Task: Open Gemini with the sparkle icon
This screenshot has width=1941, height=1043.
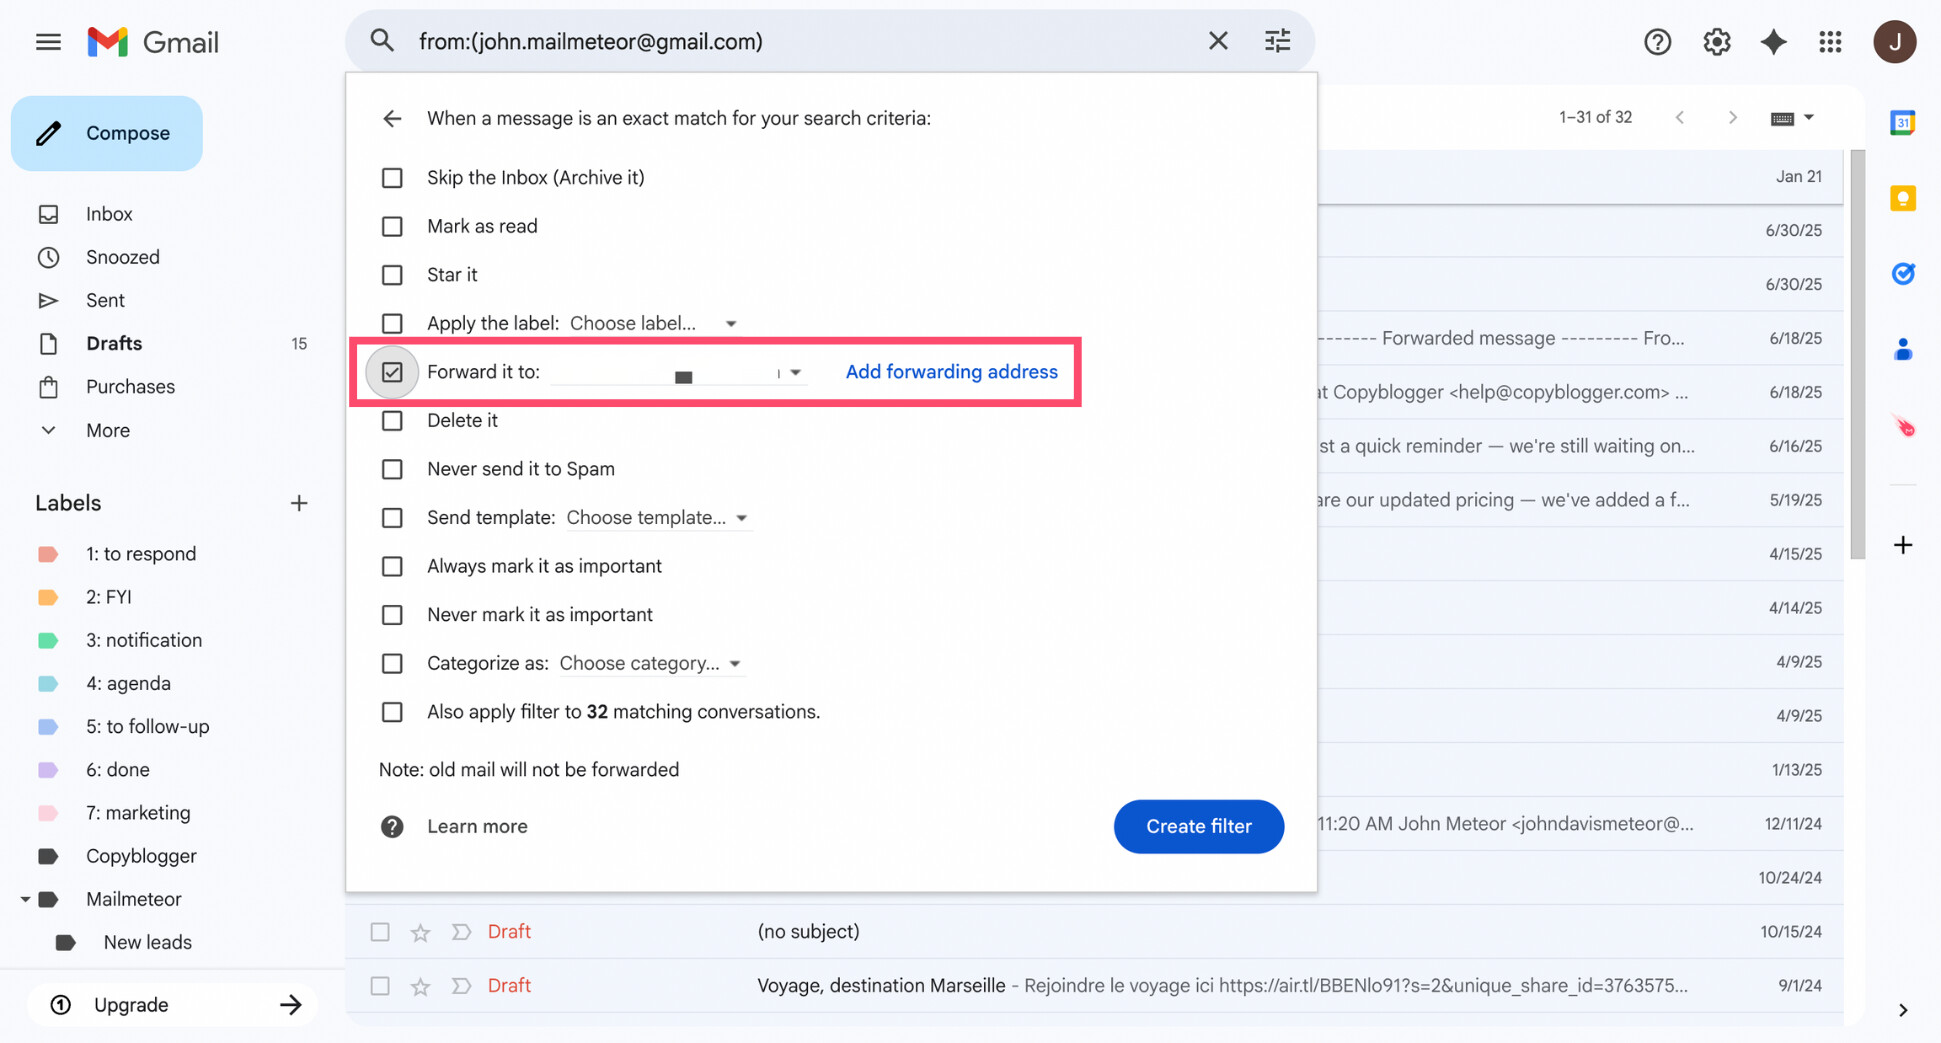Action: [1774, 41]
